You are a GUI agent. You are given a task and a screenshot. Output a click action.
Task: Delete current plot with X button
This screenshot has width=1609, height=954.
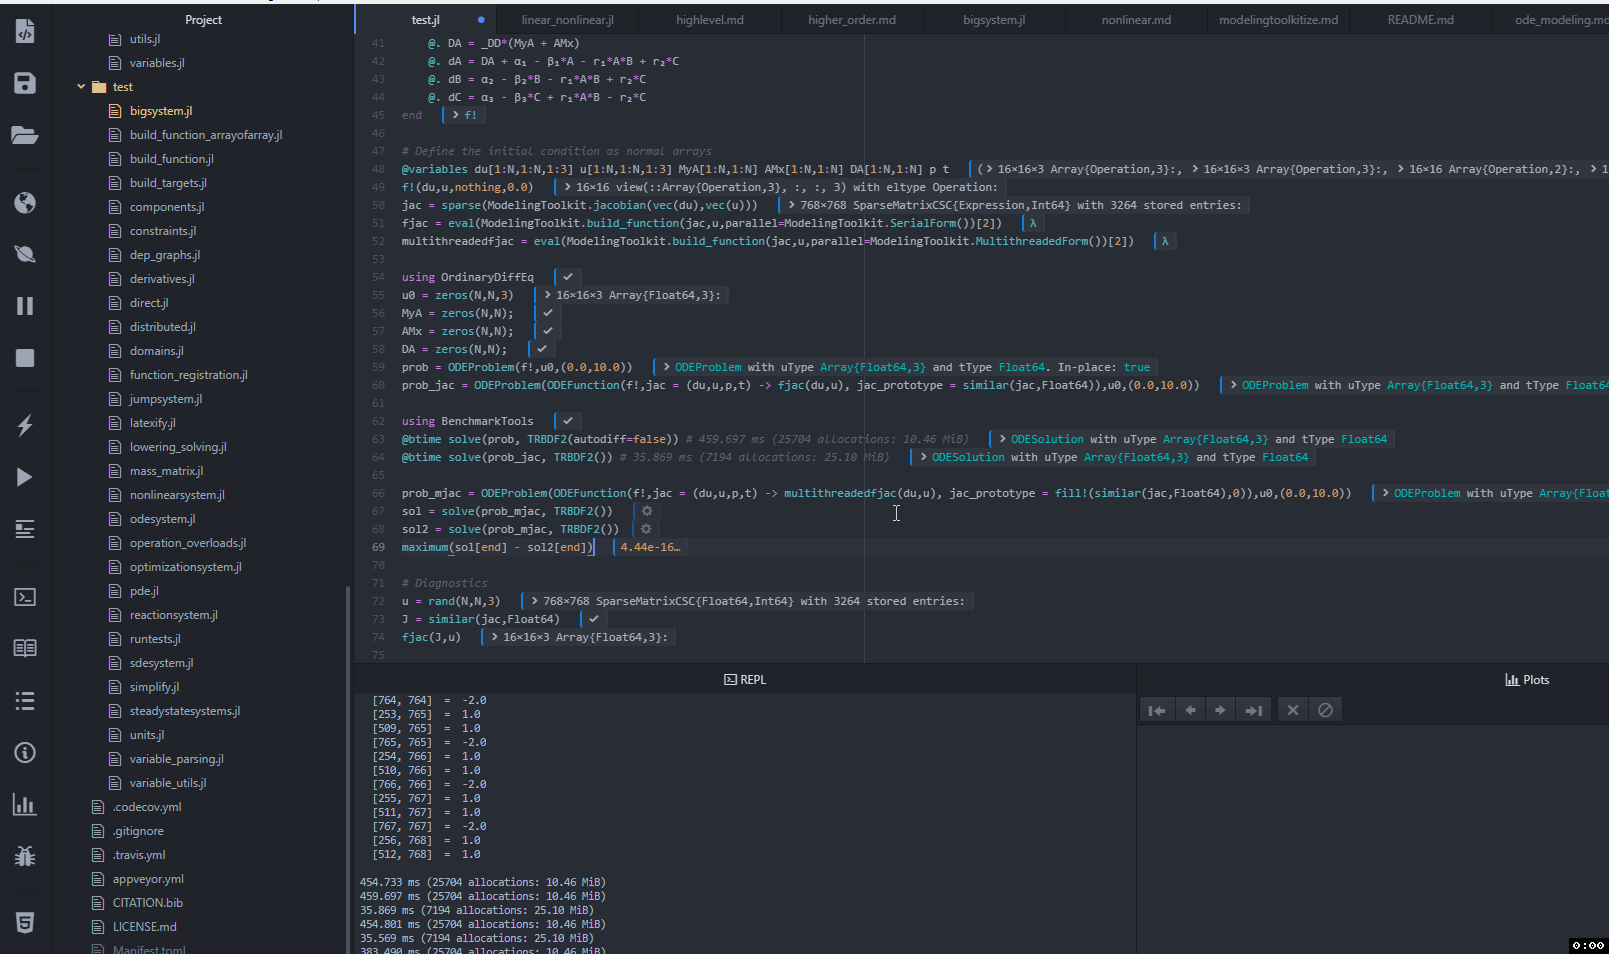tap(1293, 710)
